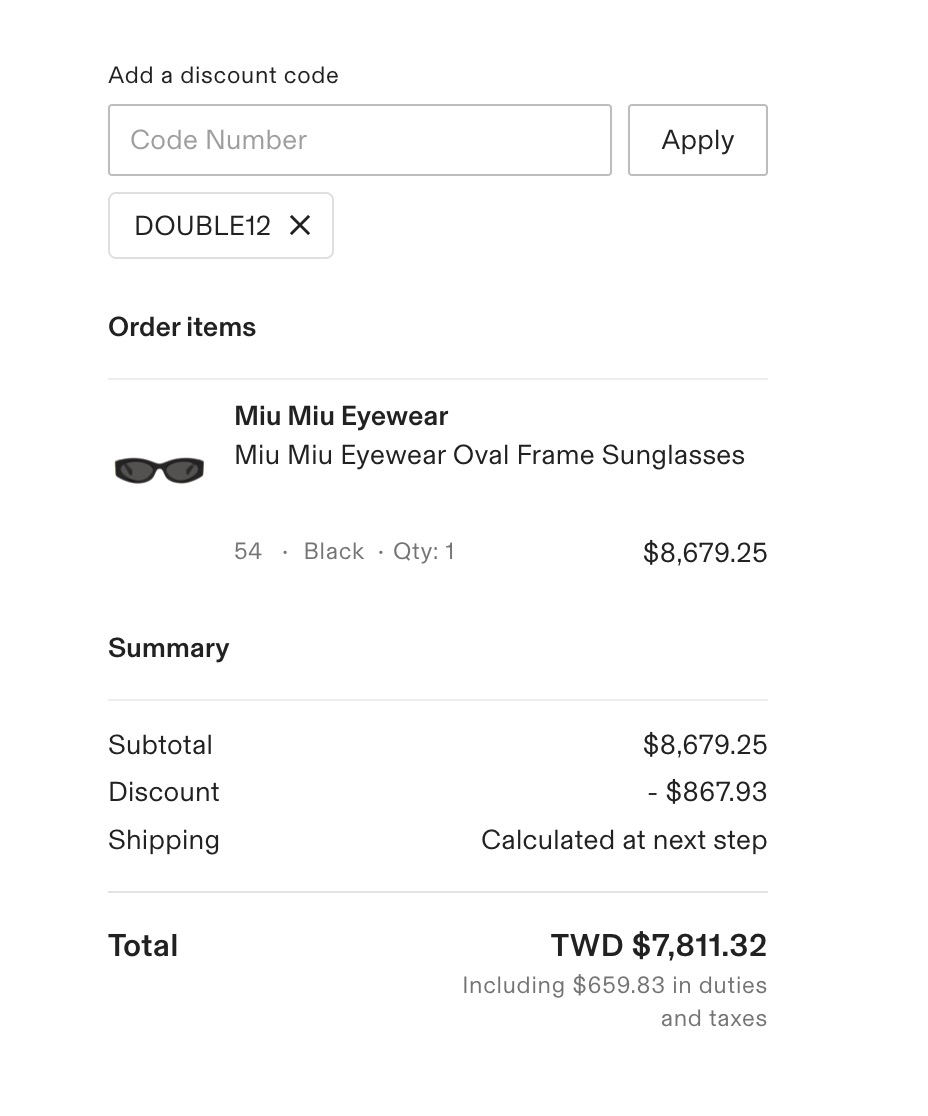Click the Add a discount code label
928x1116 pixels.
[223, 75]
